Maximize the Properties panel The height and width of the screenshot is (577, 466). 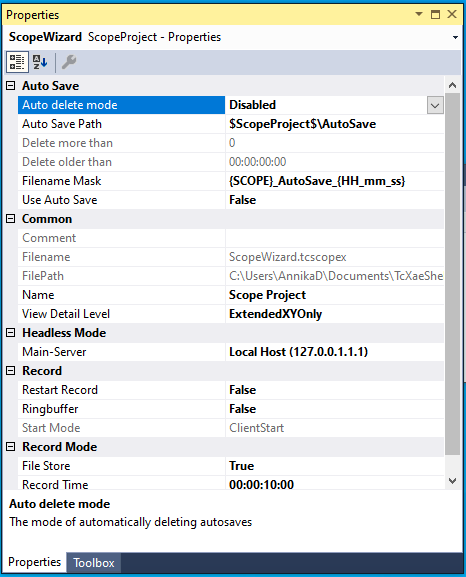click(x=435, y=14)
